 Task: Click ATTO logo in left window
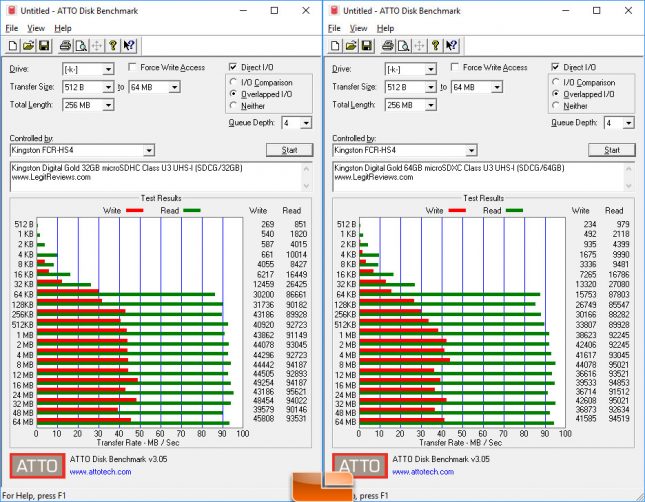(x=37, y=465)
